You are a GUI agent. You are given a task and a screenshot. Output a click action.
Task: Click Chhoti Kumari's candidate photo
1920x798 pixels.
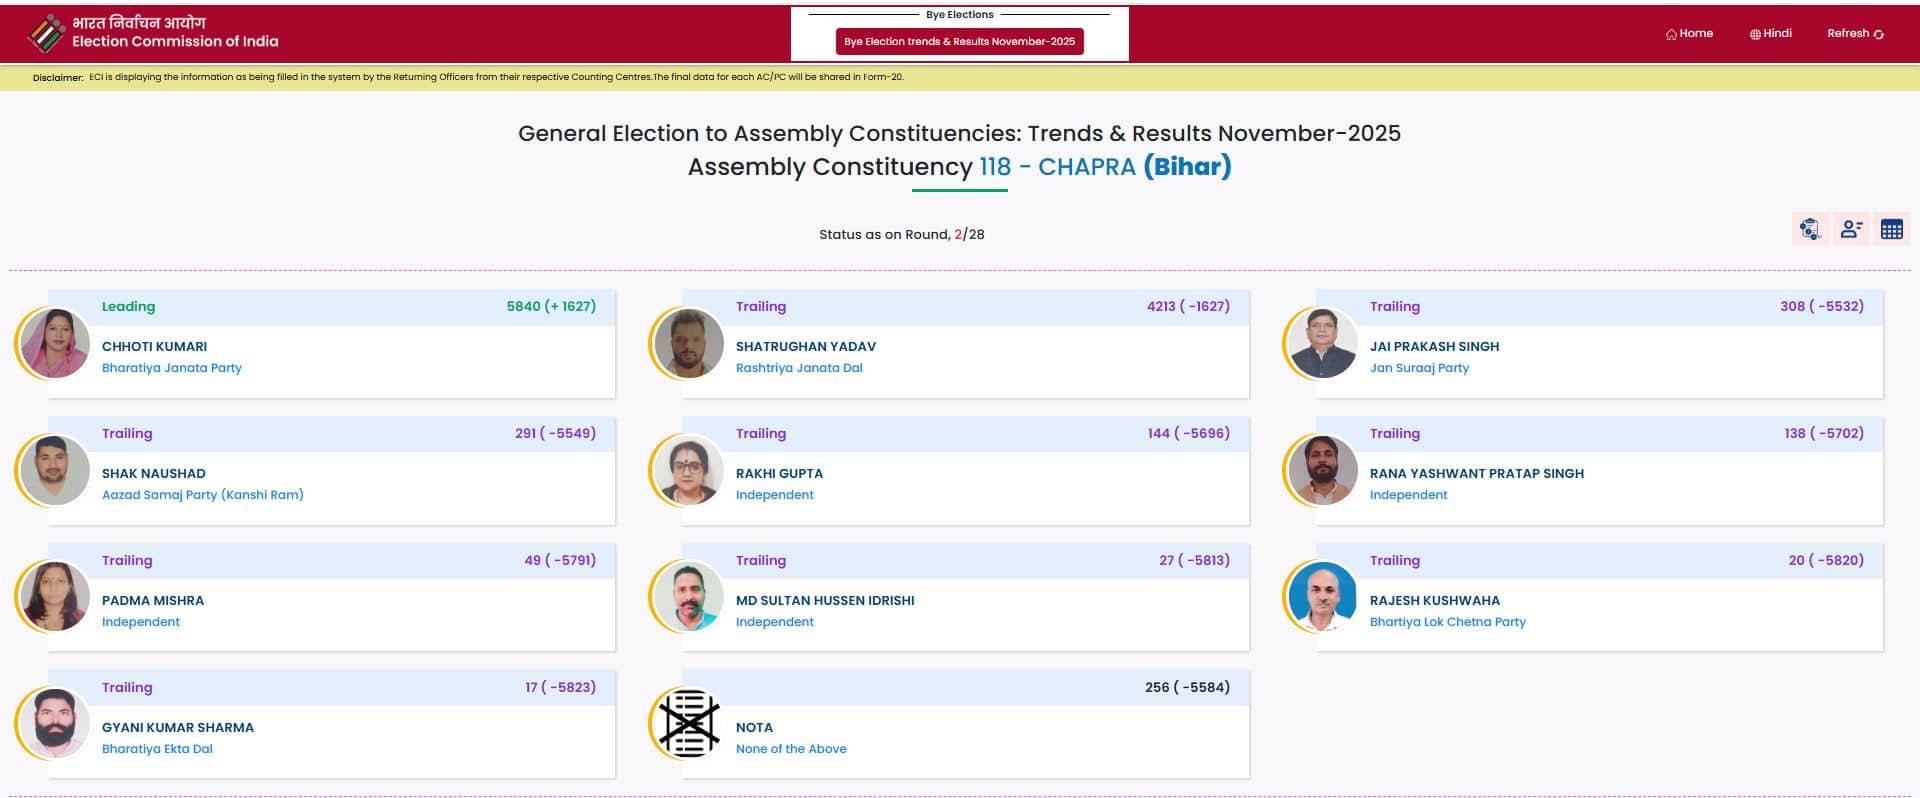[x=55, y=343]
